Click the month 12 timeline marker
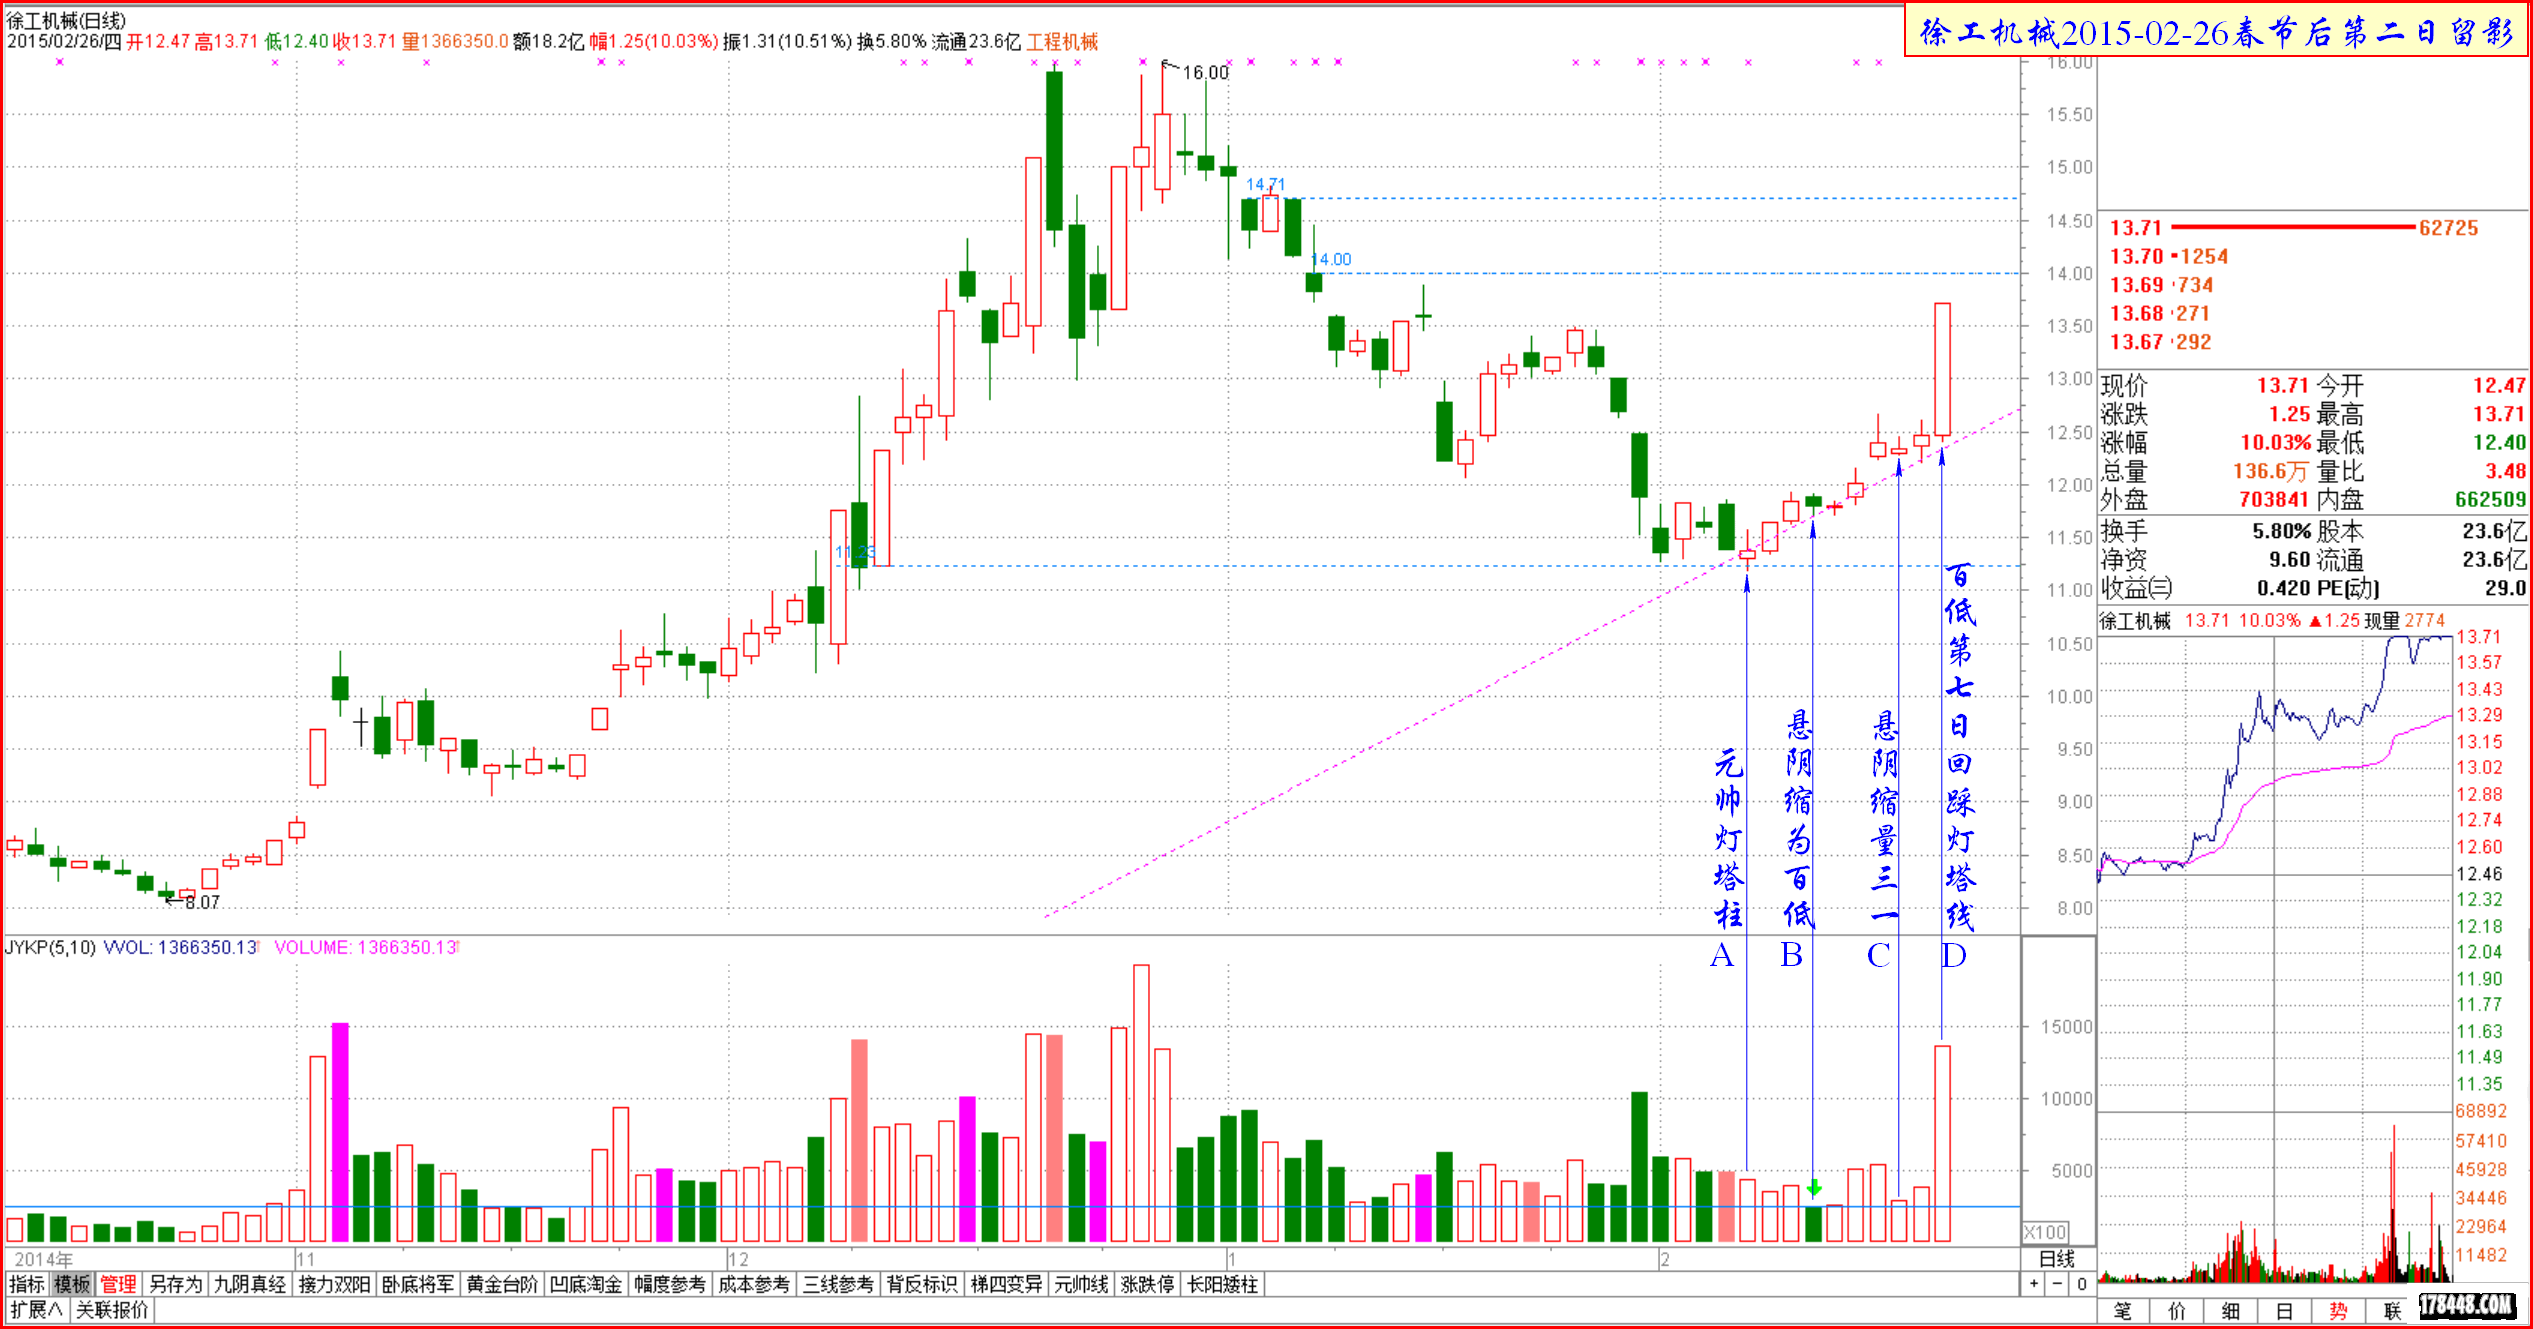Viewport: 2533px width, 1329px height. pyautogui.click(x=738, y=1259)
